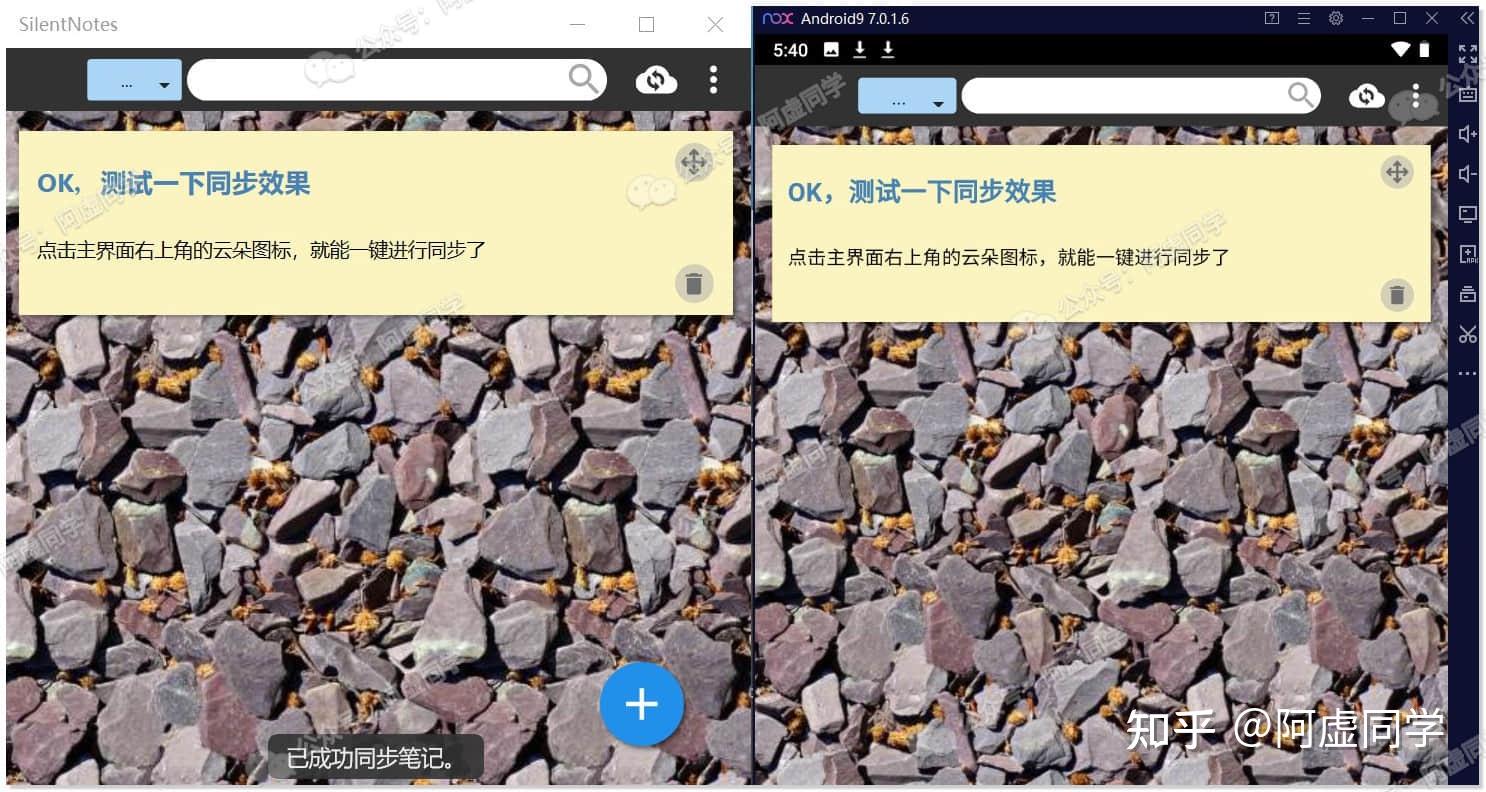The width and height of the screenshot is (1486, 792).
Task: Click the search box inside the Android emulator
Action: (x=1141, y=96)
